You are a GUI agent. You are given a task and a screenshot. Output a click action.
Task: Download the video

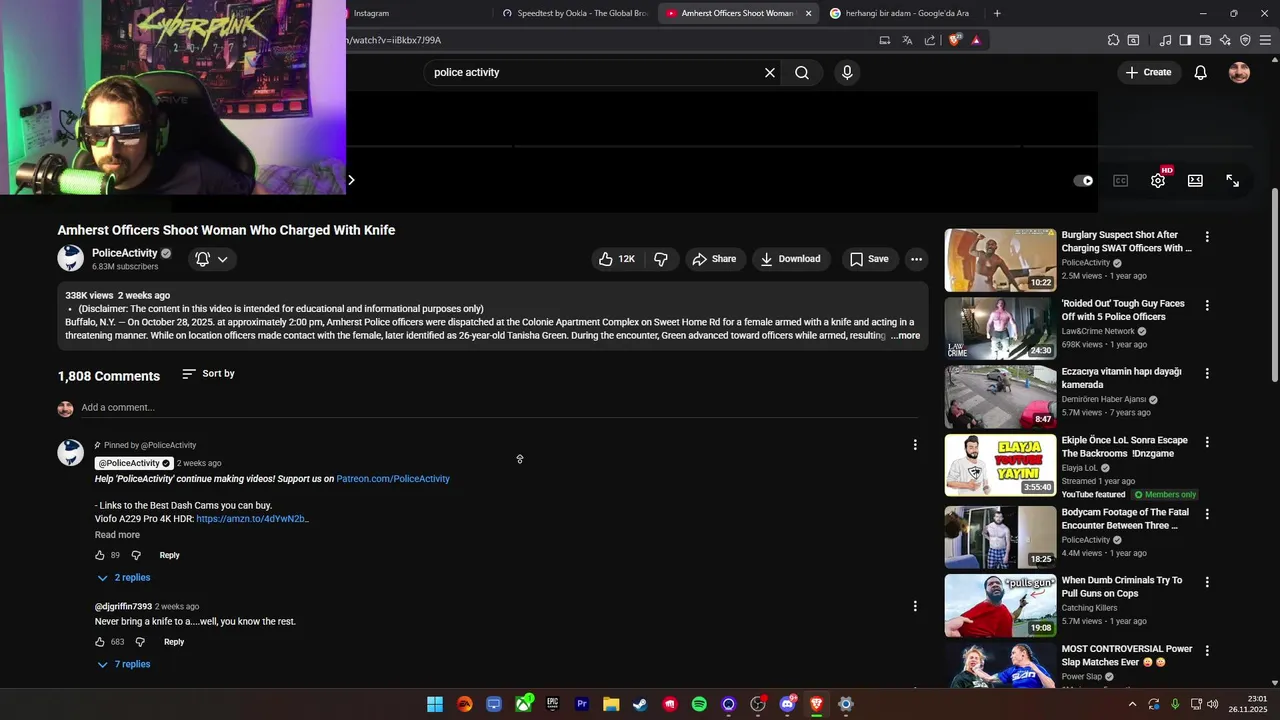click(x=790, y=259)
